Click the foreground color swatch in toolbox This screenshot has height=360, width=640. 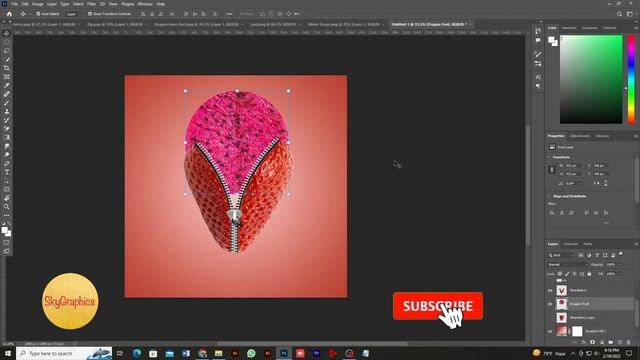tap(4, 230)
